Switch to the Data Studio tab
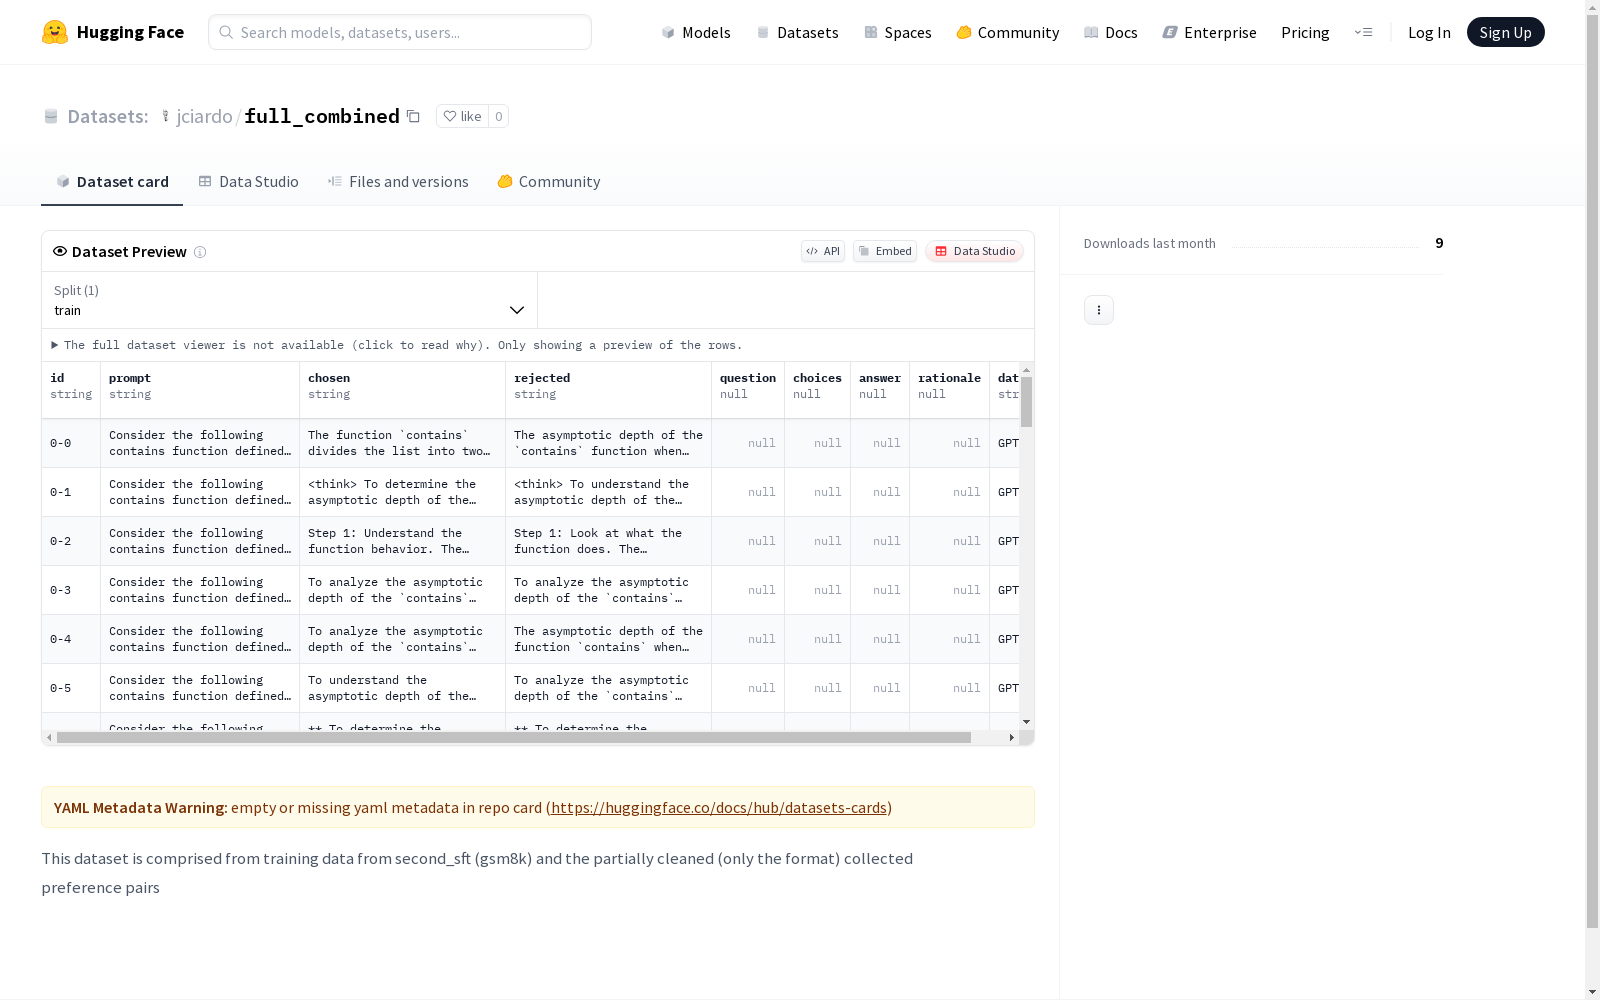The height and width of the screenshot is (1000, 1600). click(249, 181)
